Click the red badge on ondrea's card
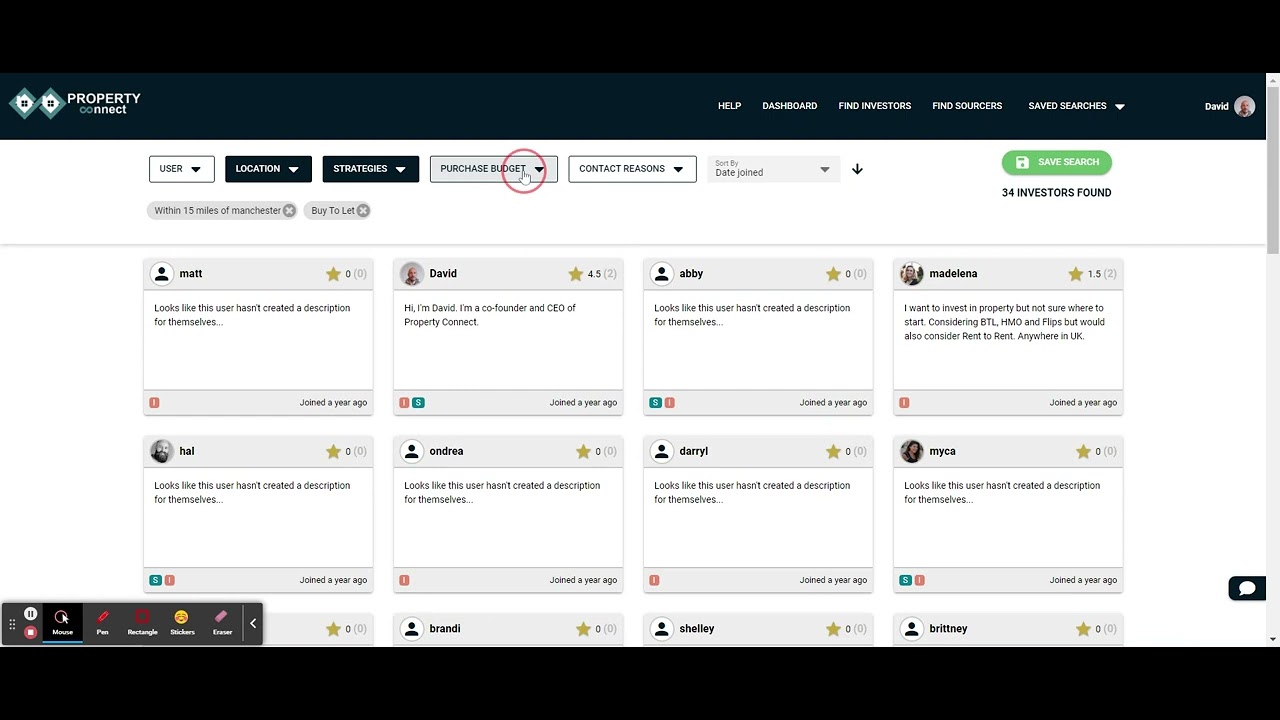Image resolution: width=1280 pixels, height=720 pixels. click(x=404, y=580)
